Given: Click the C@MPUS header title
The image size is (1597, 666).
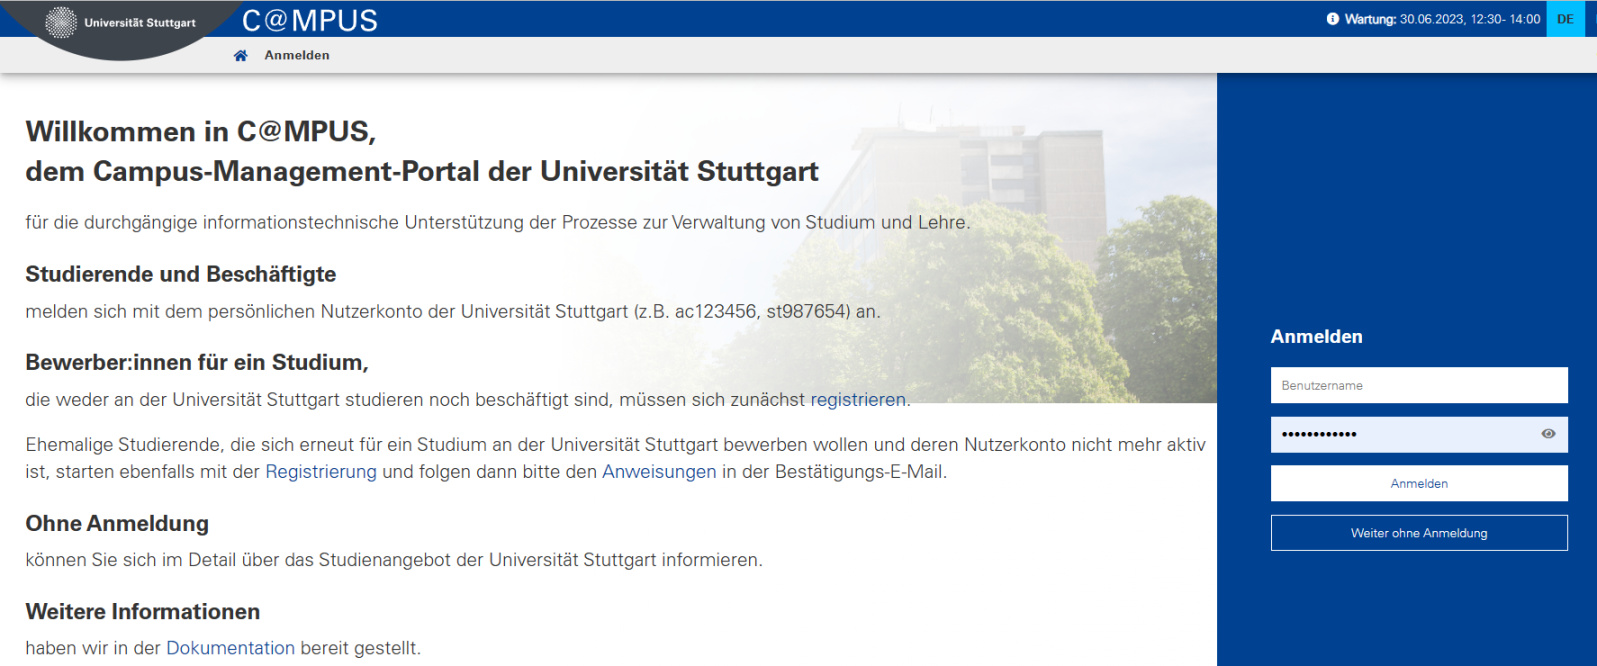Looking at the screenshot, I should (310, 20).
